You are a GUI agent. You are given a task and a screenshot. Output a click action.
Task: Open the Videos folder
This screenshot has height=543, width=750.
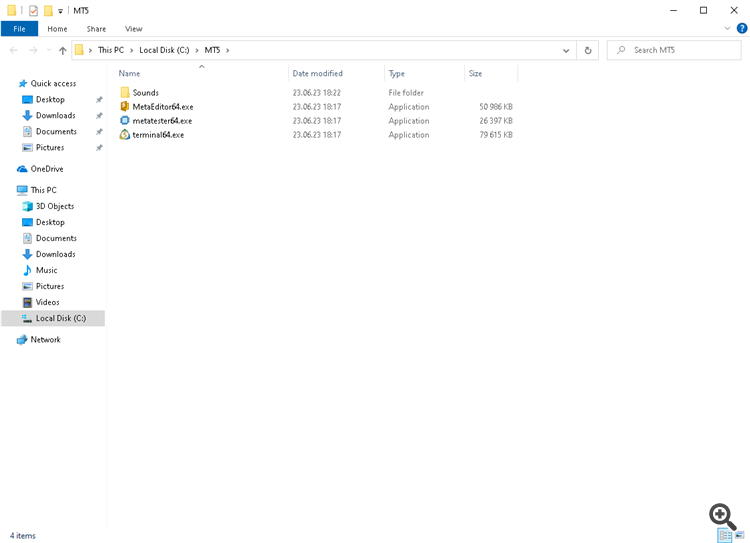[x=47, y=302]
